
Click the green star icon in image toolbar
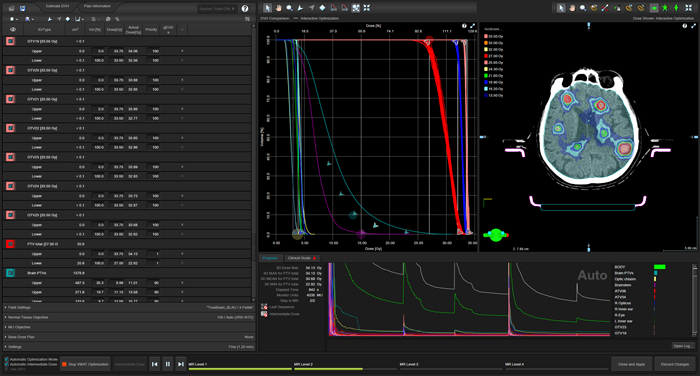tap(665, 8)
